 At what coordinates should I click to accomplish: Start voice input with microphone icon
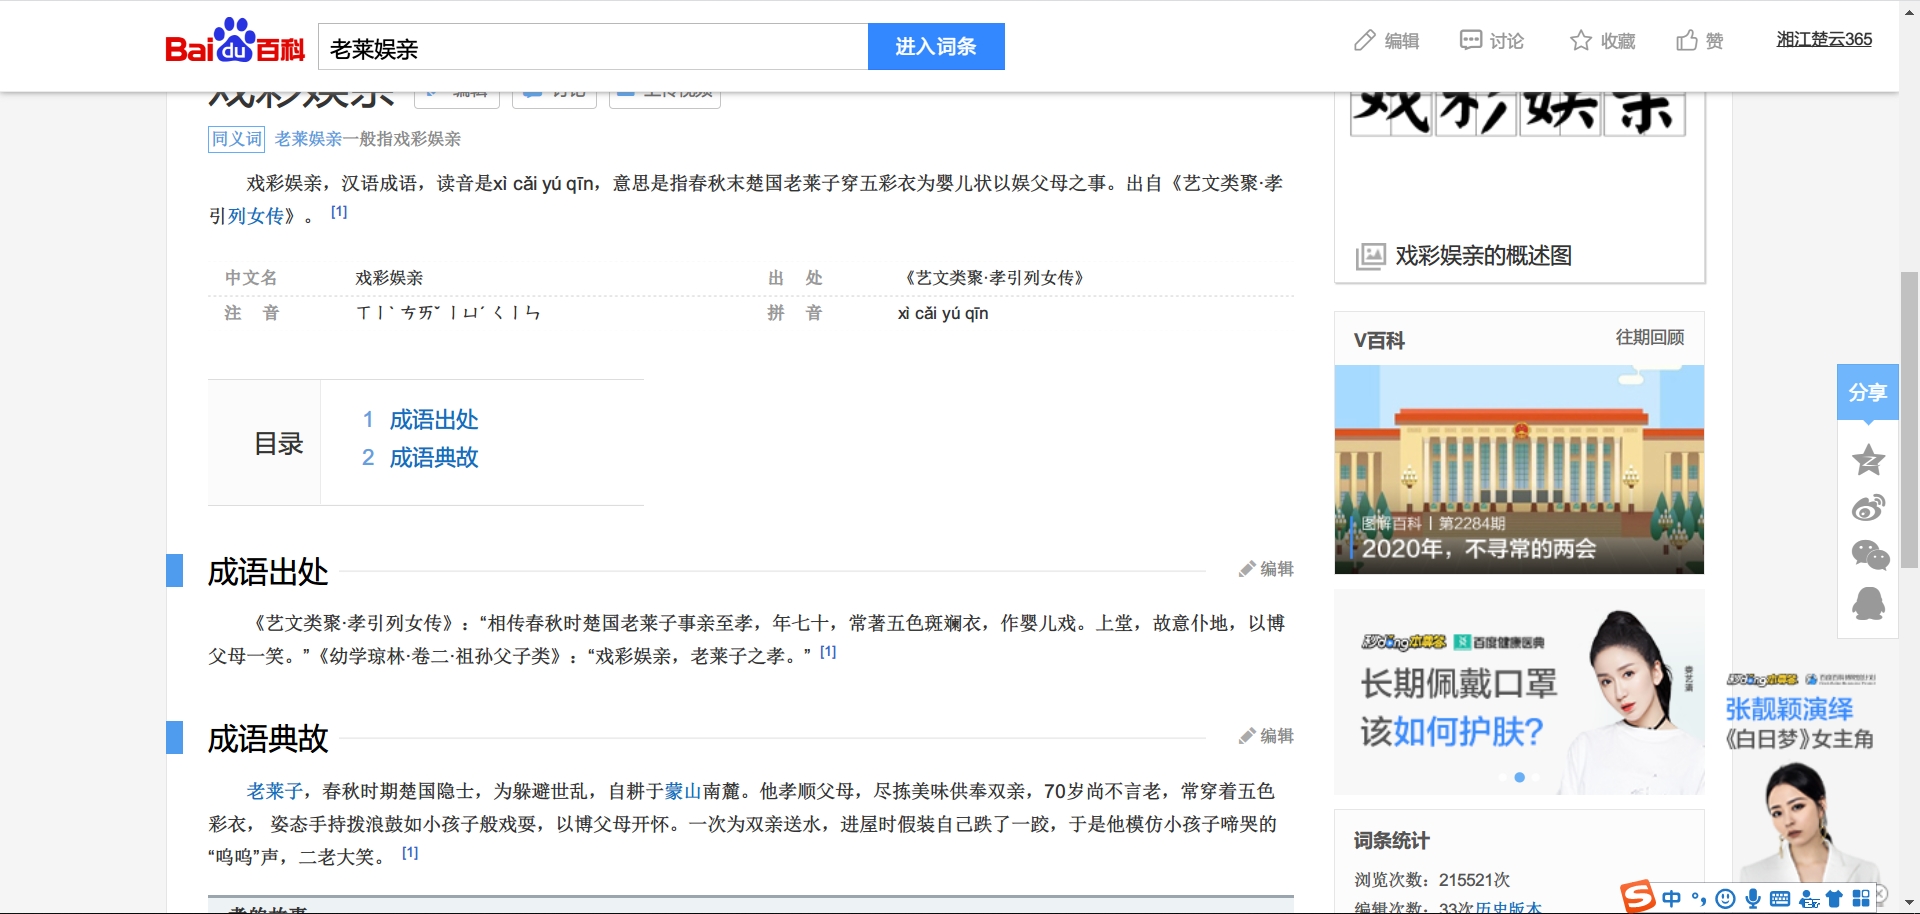(1753, 899)
